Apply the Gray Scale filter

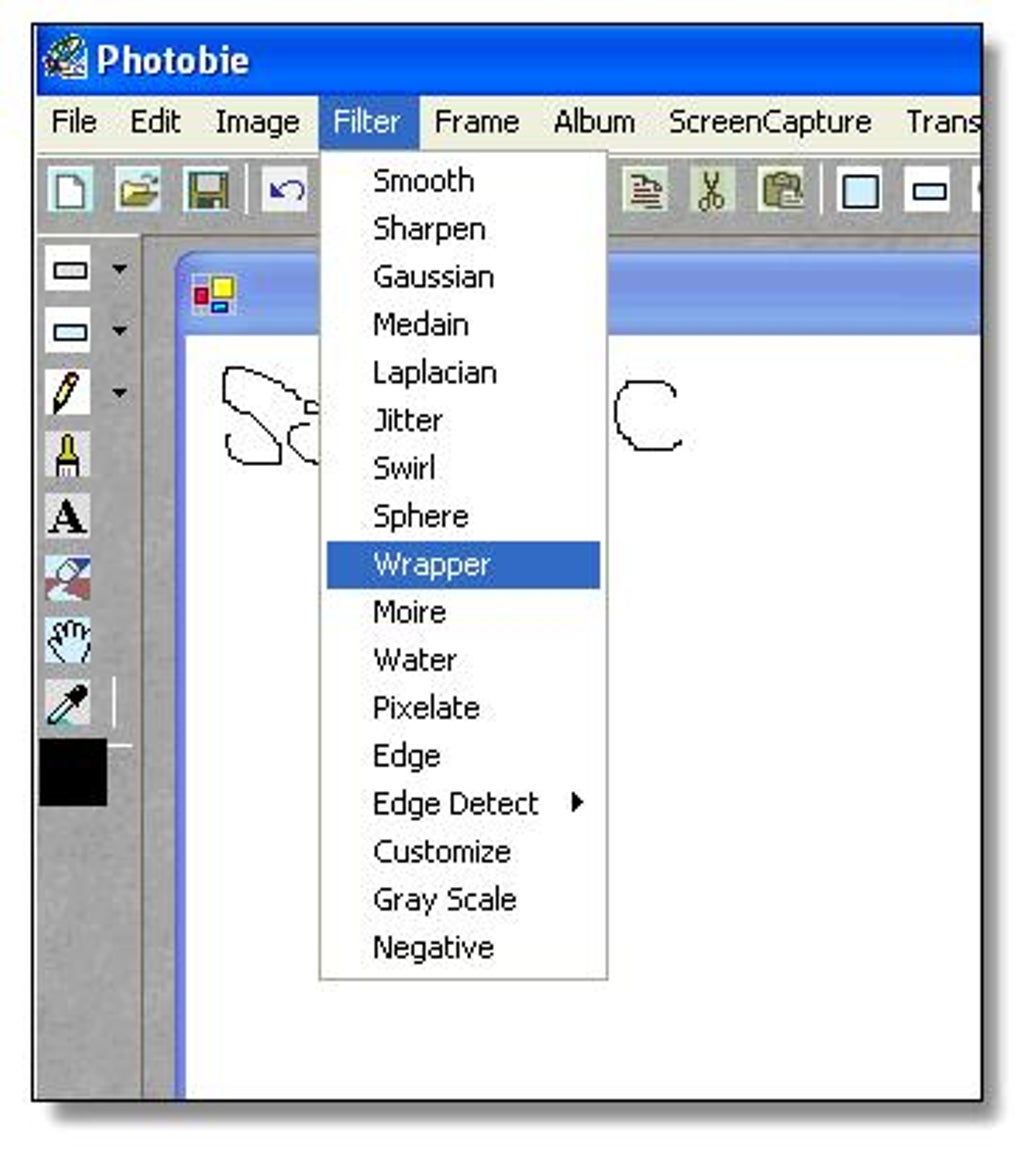tap(444, 899)
